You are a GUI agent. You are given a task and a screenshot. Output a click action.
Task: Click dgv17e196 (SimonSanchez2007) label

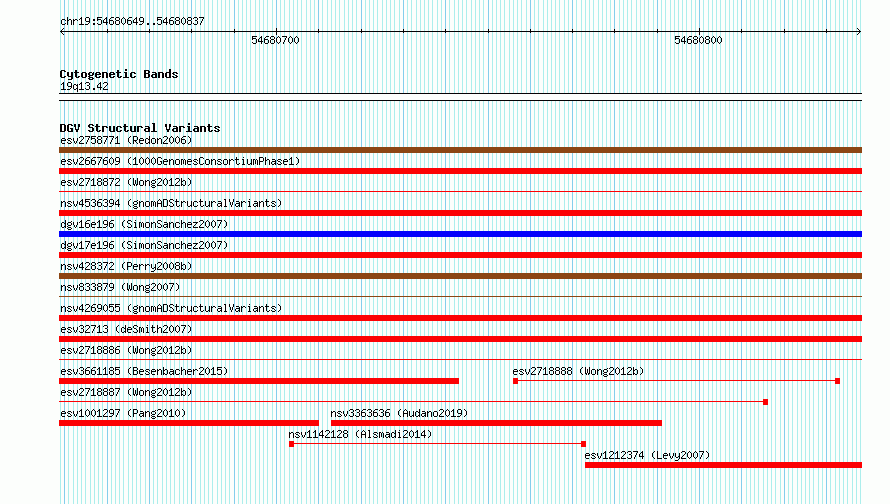click(x=144, y=245)
